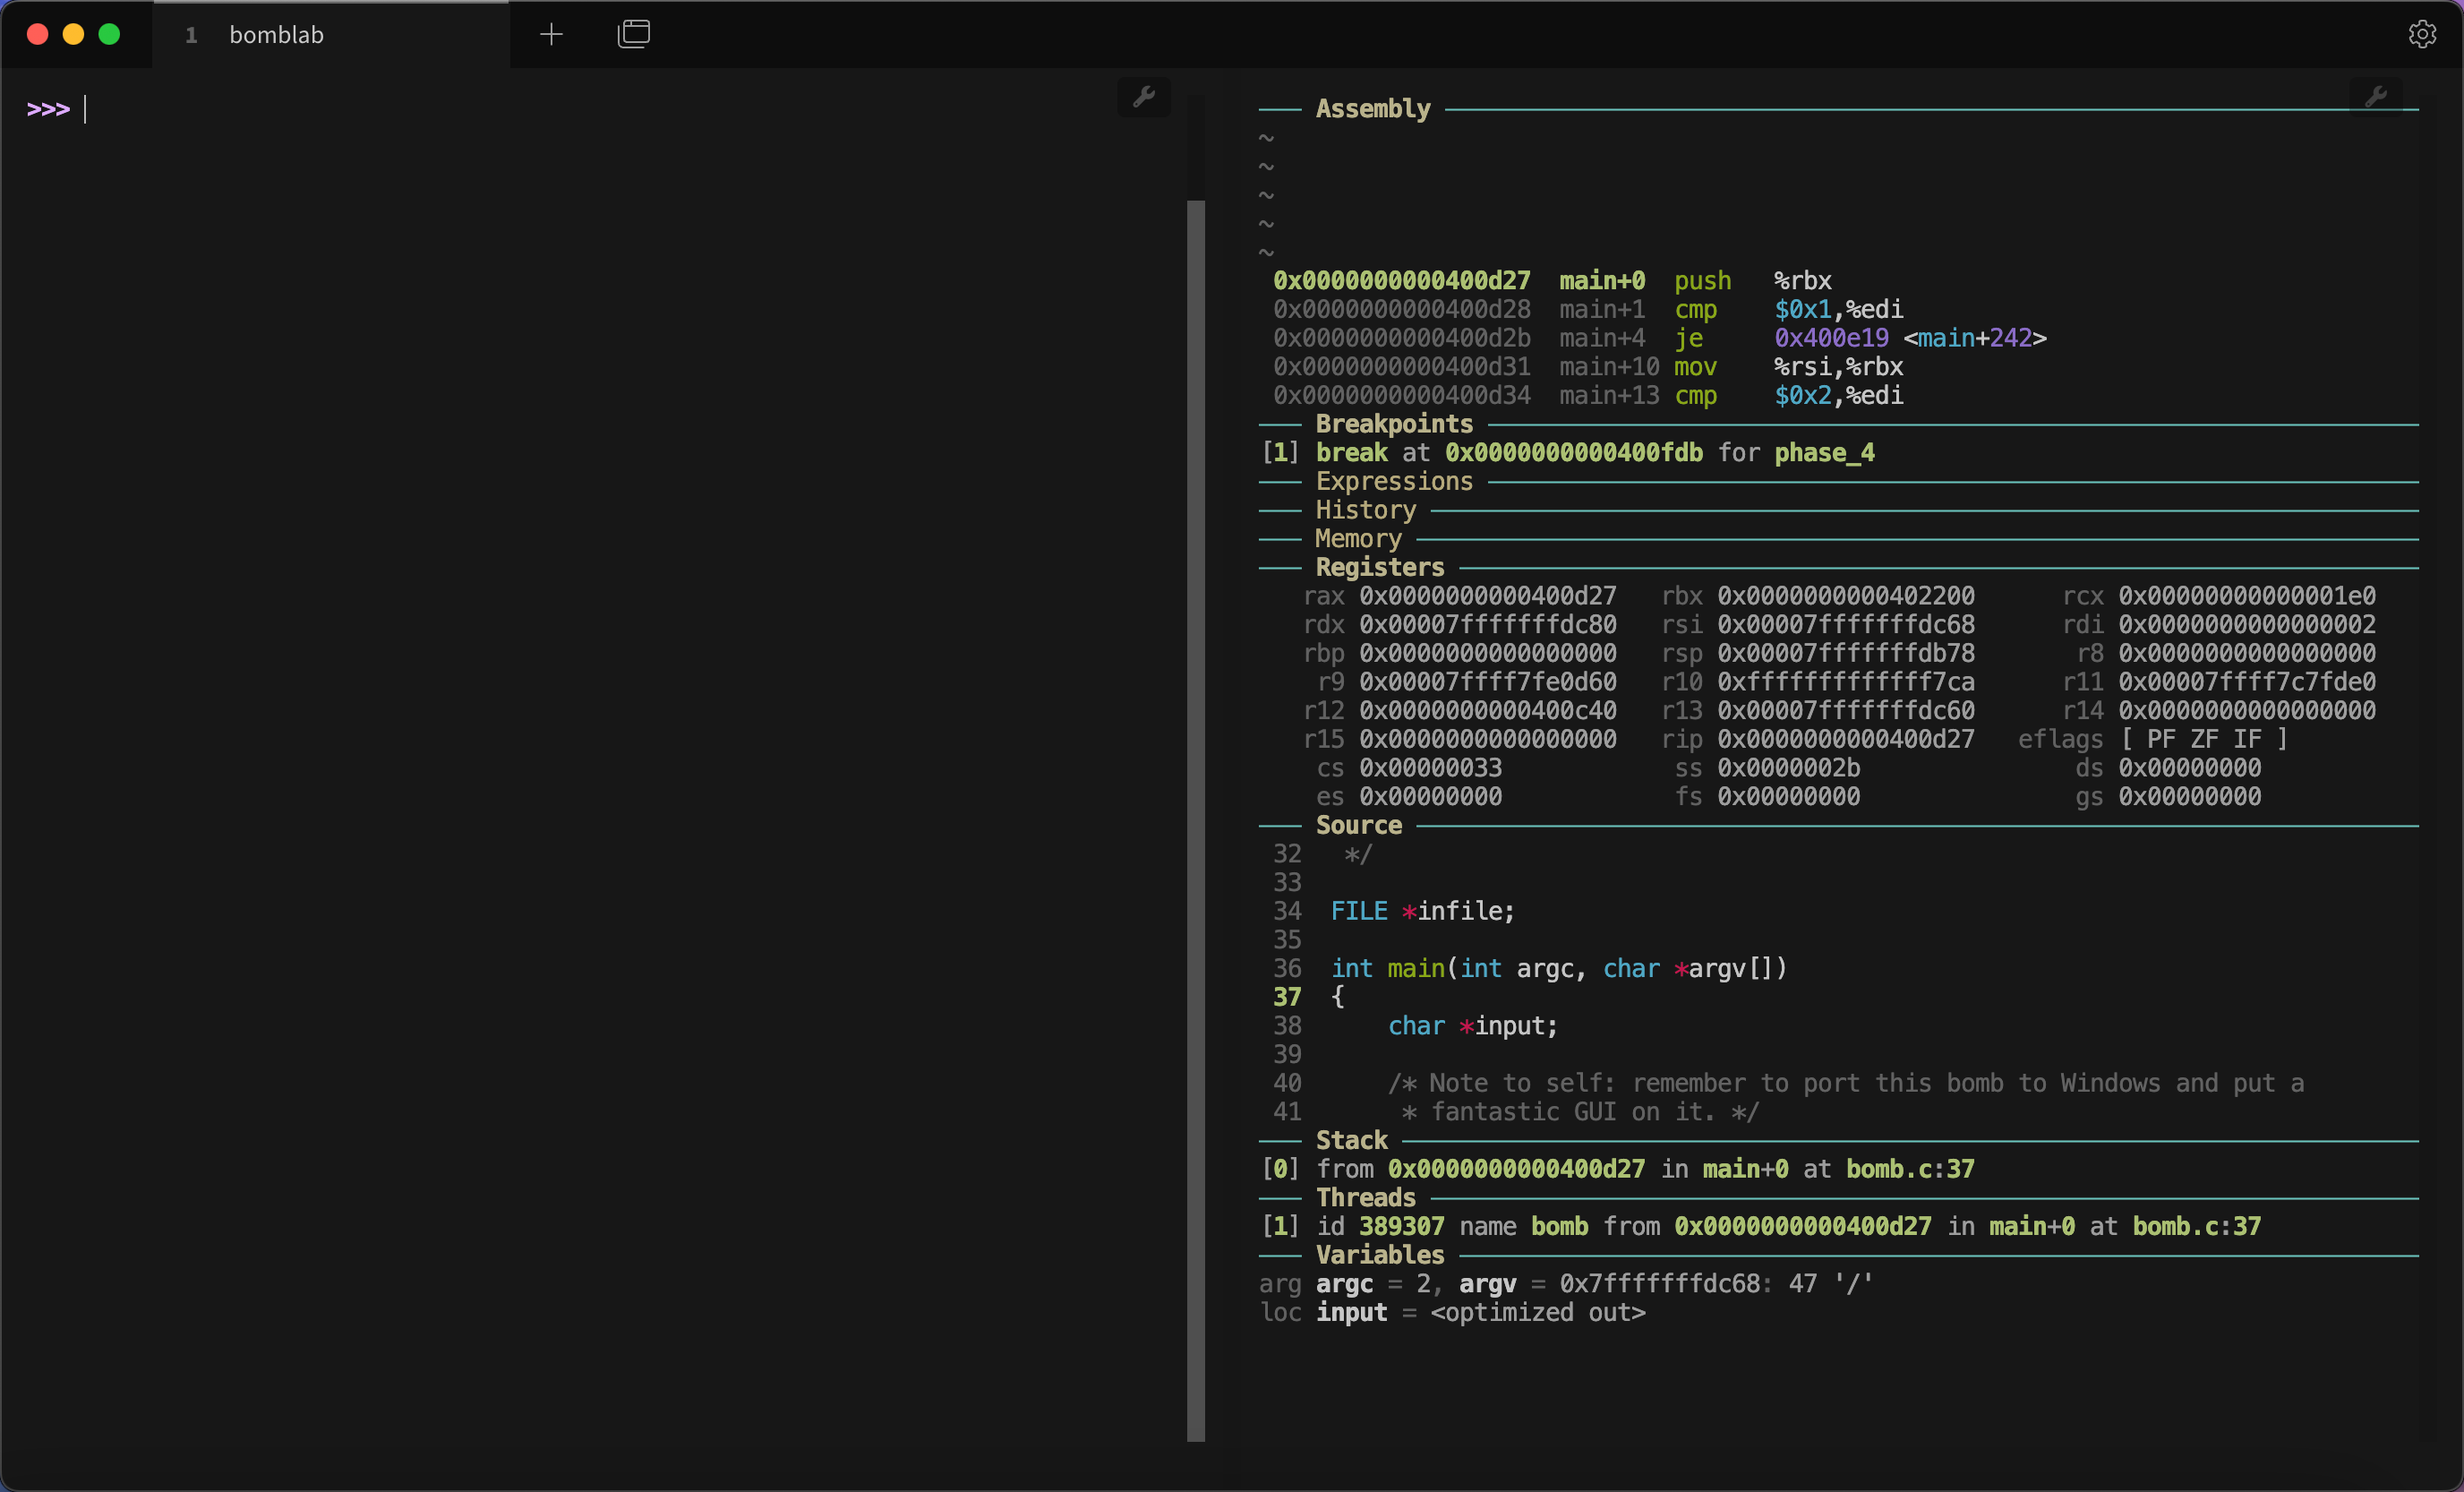Viewport: 2464px width, 1492px height.
Task: Open the tab overview panes icon
Action: coord(634,33)
